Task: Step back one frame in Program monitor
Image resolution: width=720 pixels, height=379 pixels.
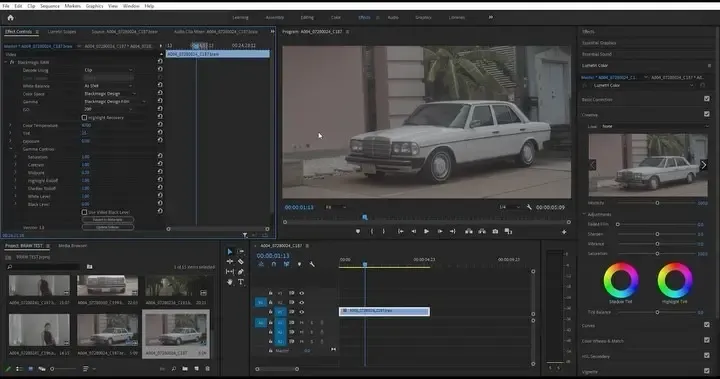Action: (413, 232)
